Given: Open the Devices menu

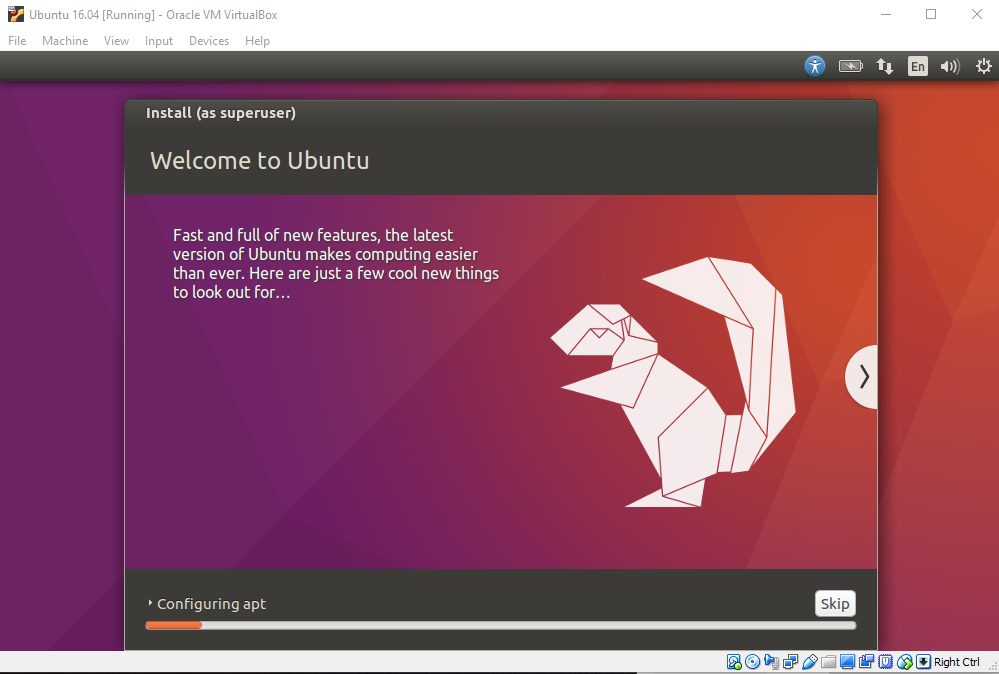Looking at the screenshot, I should coord(209,41).
